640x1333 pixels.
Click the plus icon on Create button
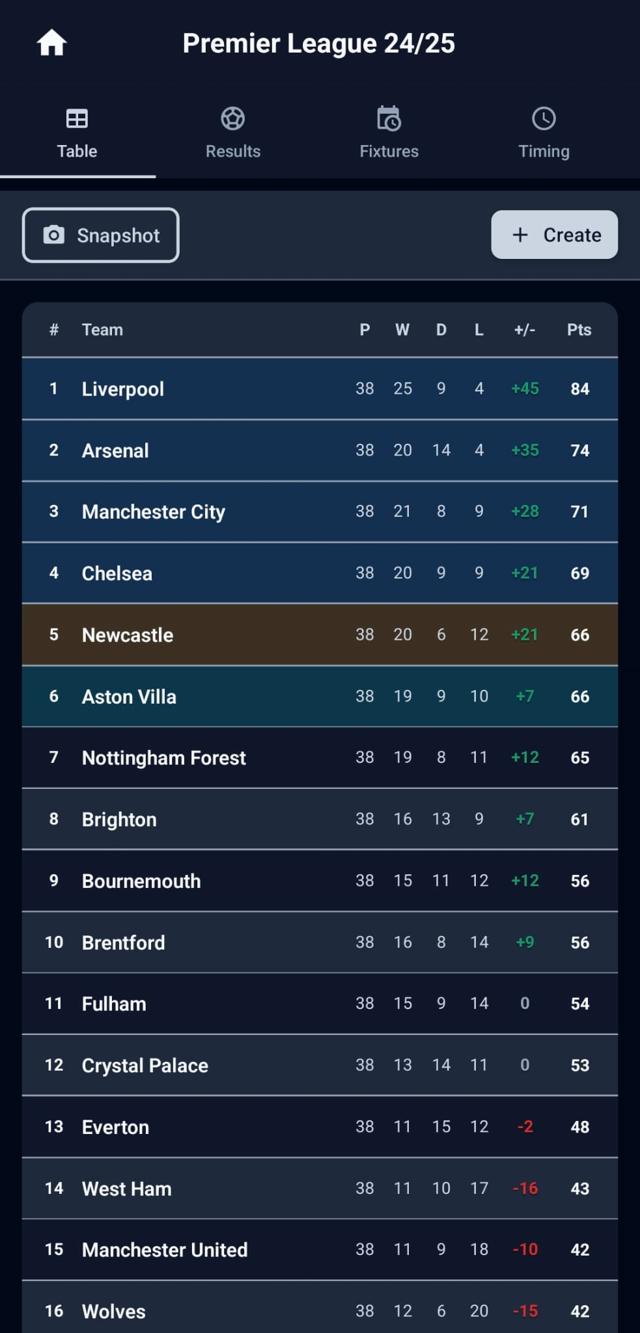click(519, 234)
